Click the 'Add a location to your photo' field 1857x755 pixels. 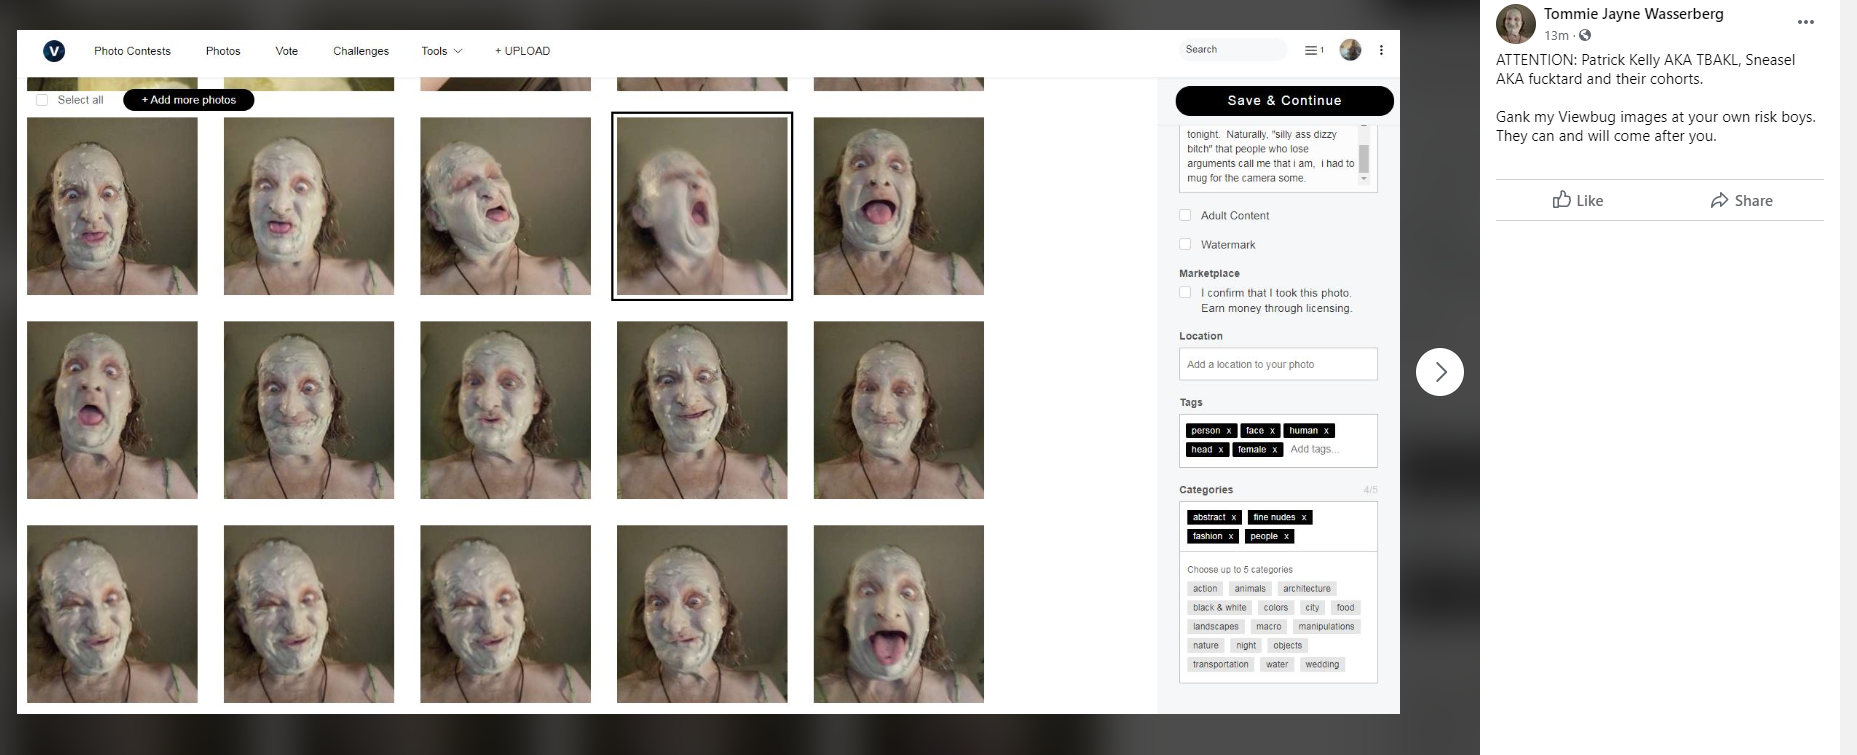pyautogui.click(x=1278, y=364)
